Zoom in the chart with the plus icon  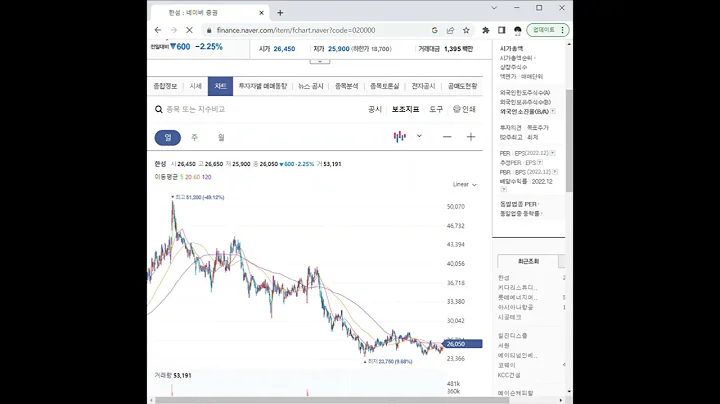pyautogui.click(x=471, y=137)
